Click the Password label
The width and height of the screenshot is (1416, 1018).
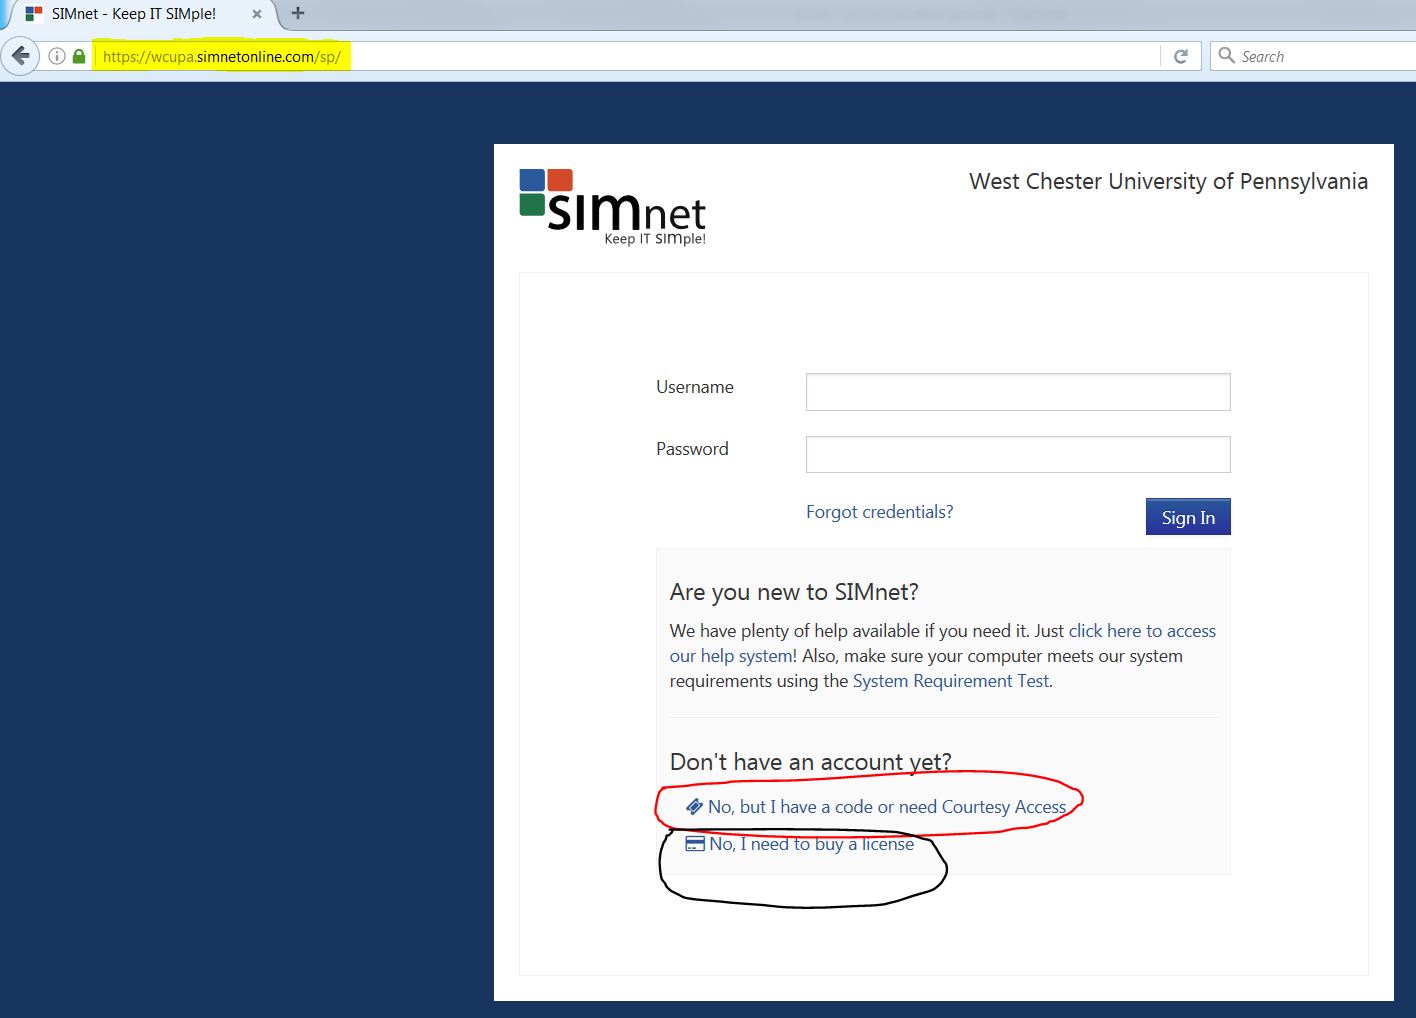pos(692,449)
